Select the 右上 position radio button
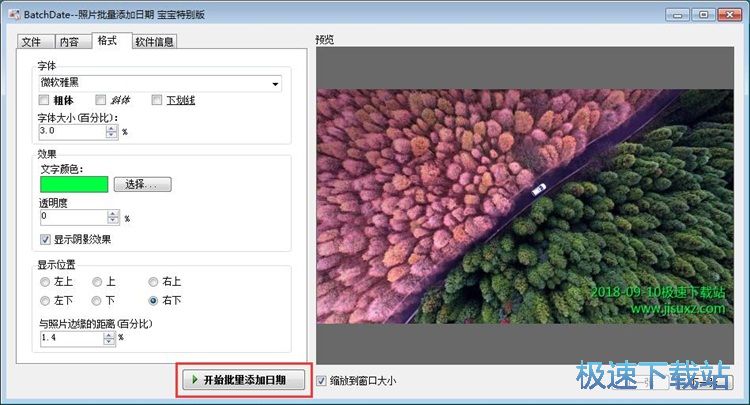The height and width of the screenshot is (405, 750). [153, 282]
